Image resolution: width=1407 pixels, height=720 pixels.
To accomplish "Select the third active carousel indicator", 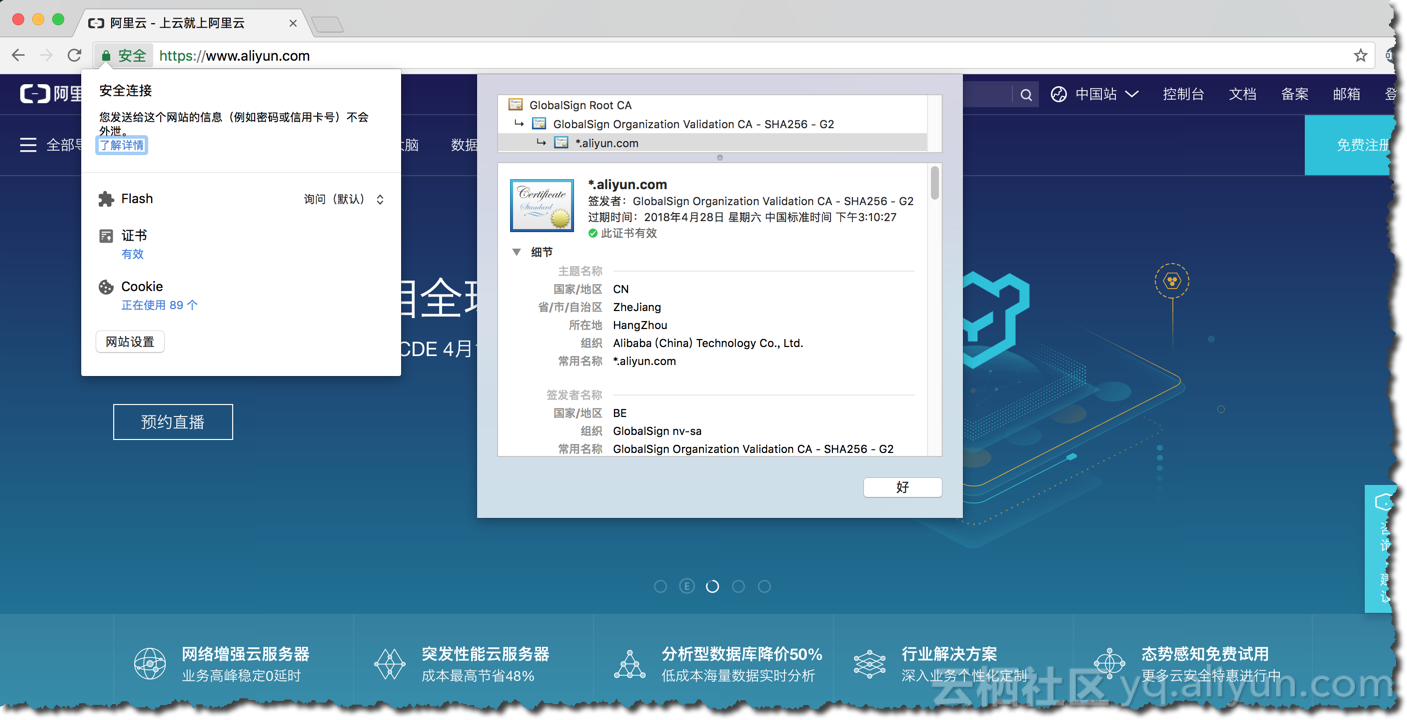I will coord(712,586).
